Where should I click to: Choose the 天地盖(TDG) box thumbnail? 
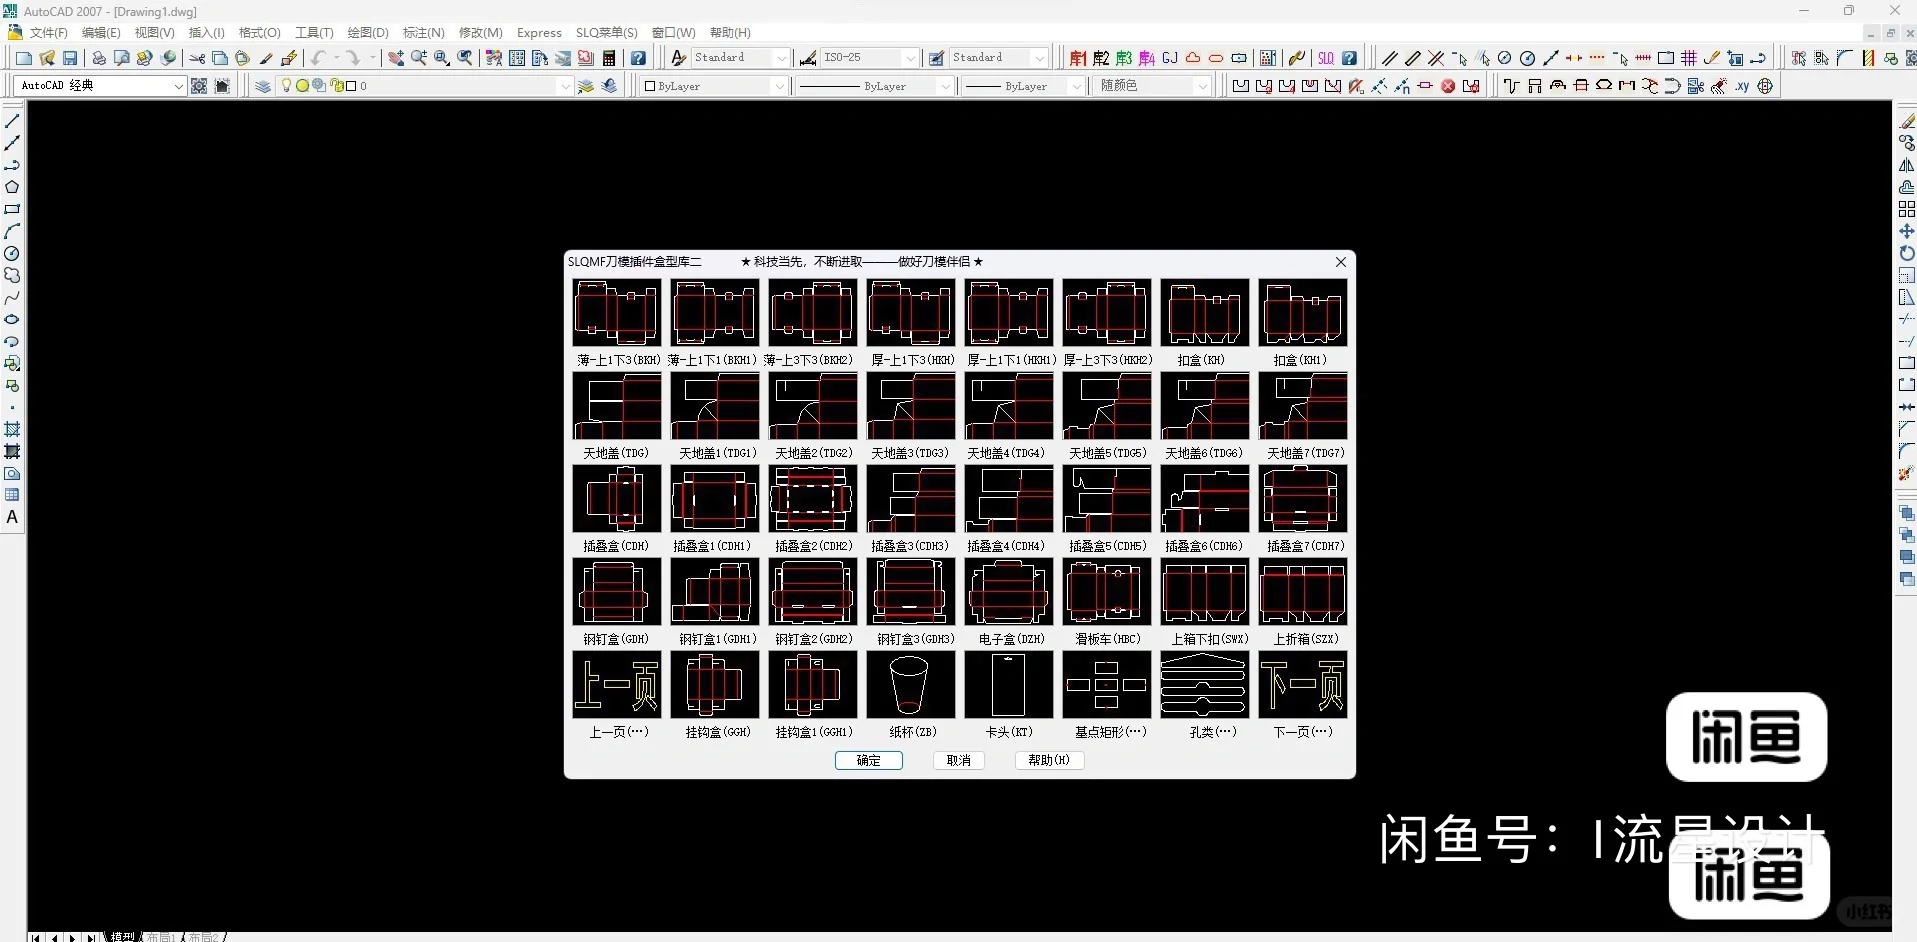[617, 406]
